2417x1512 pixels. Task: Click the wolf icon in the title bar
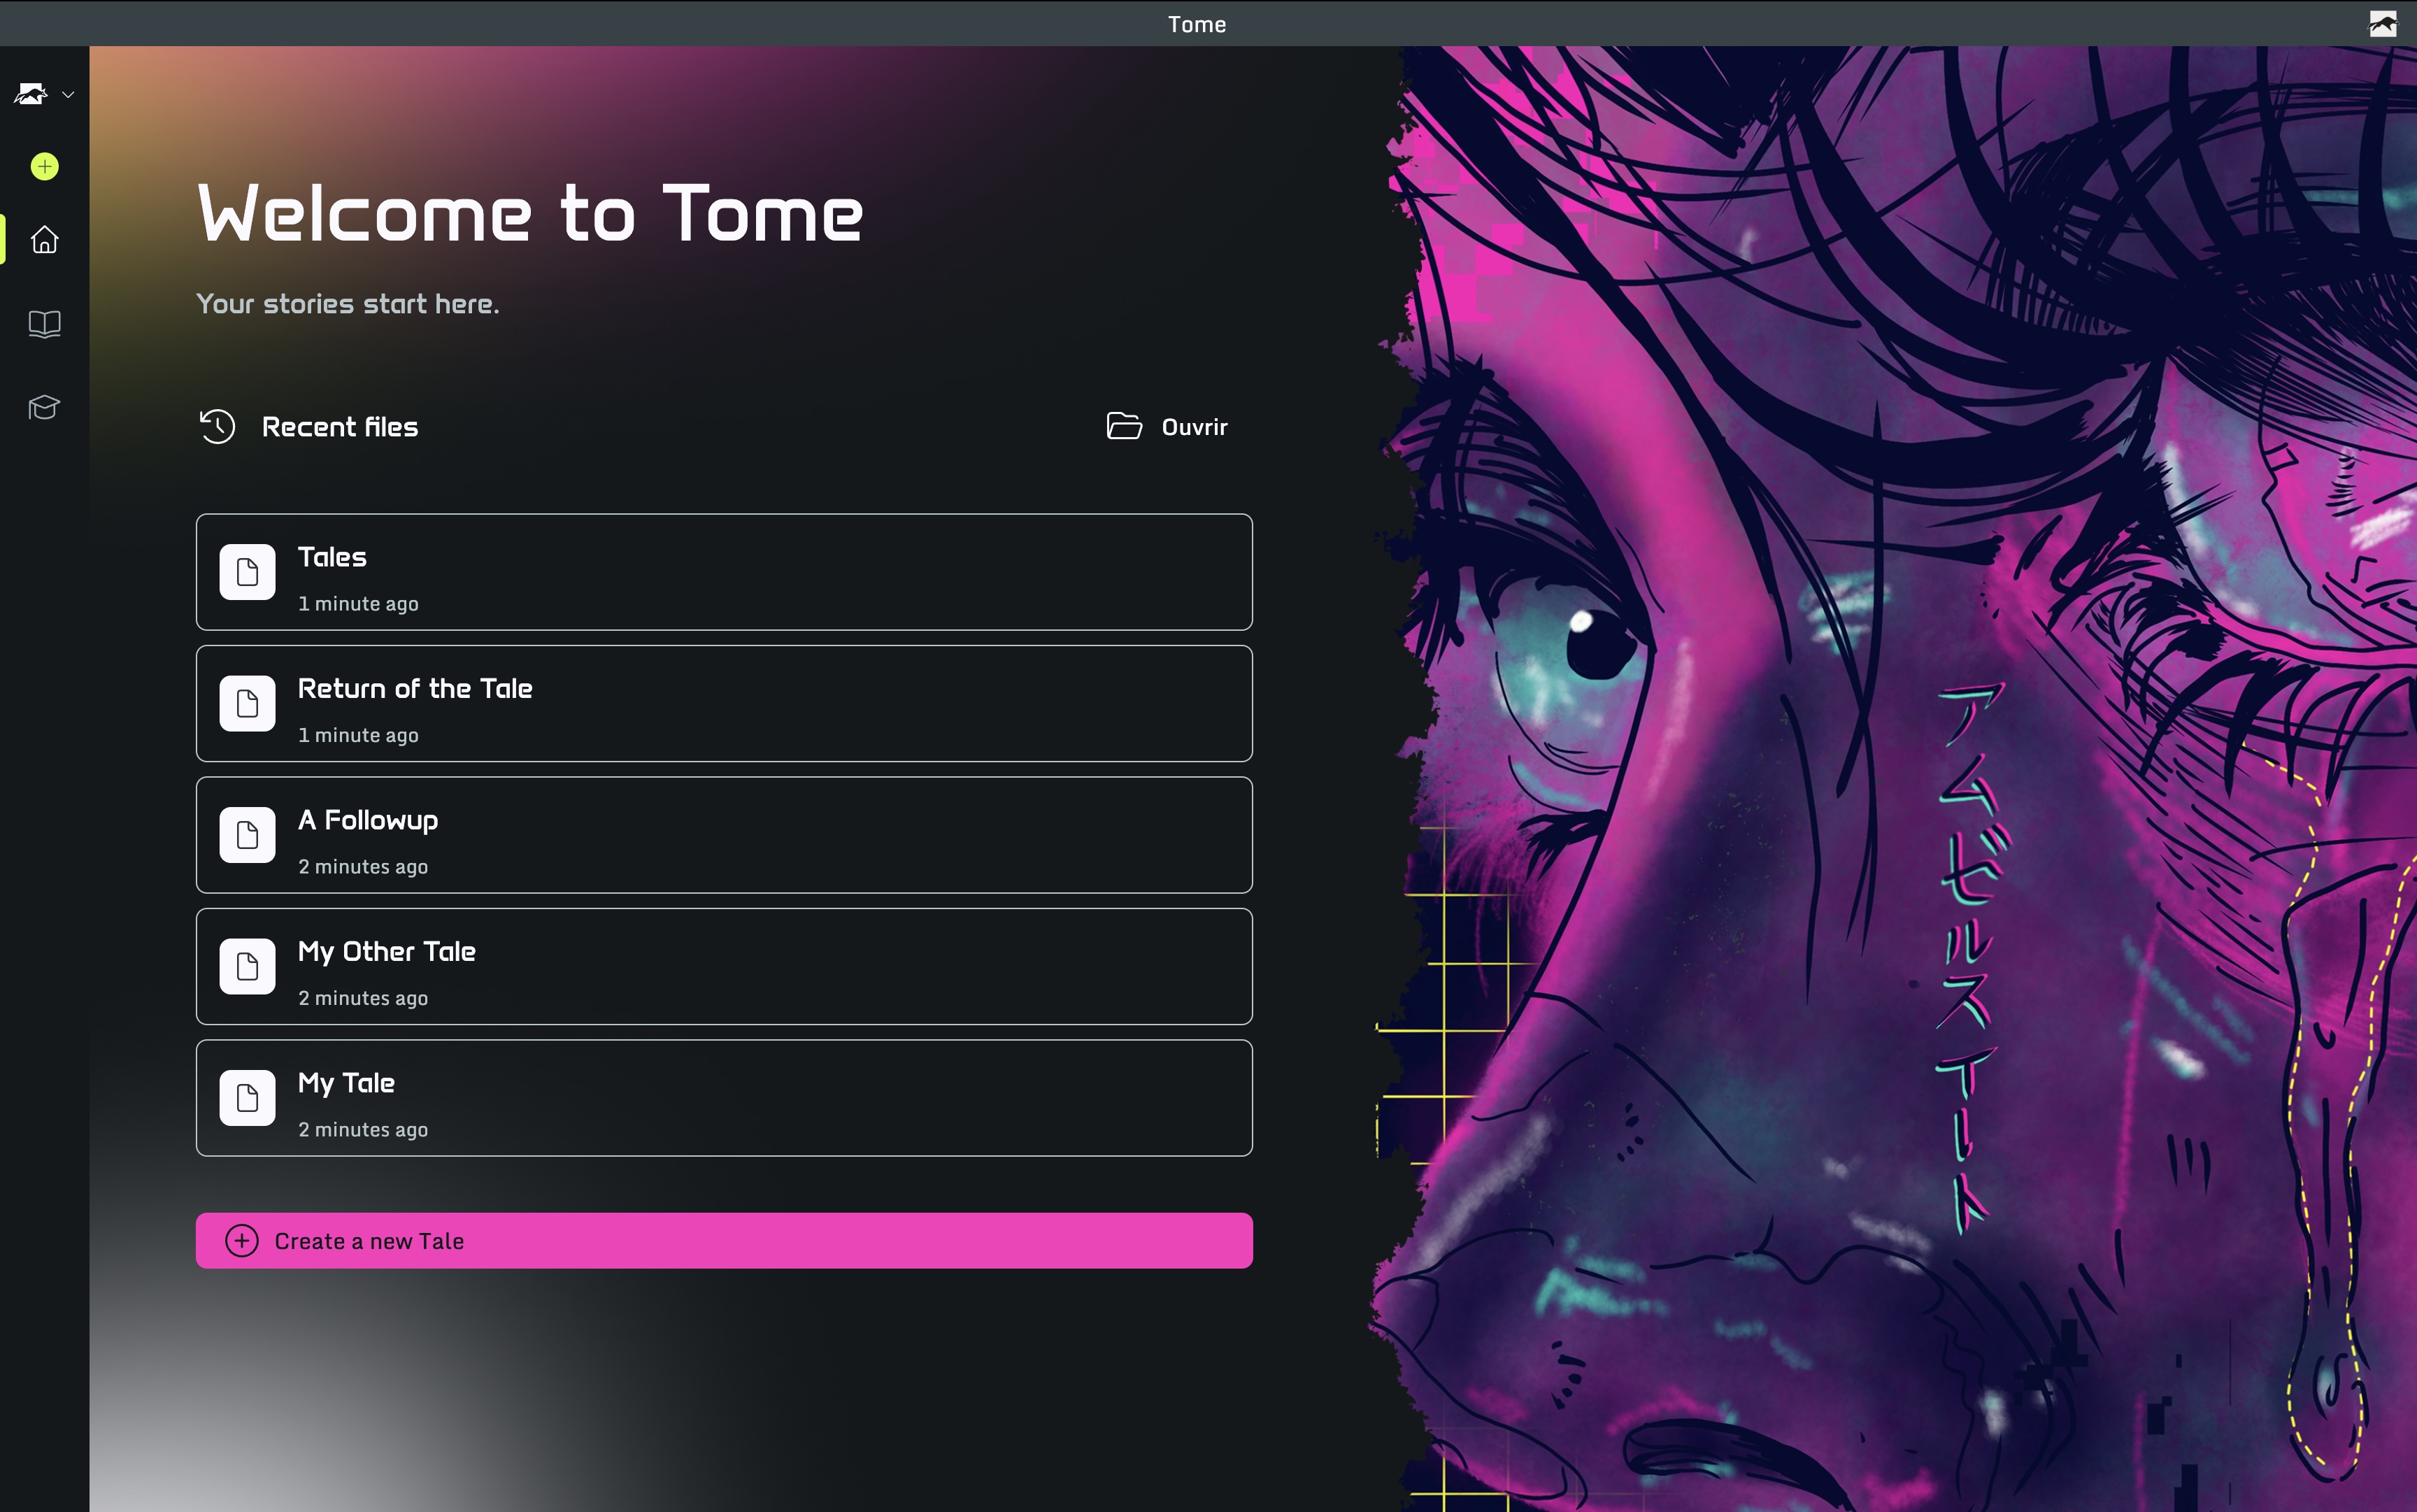coord(2383,24)
